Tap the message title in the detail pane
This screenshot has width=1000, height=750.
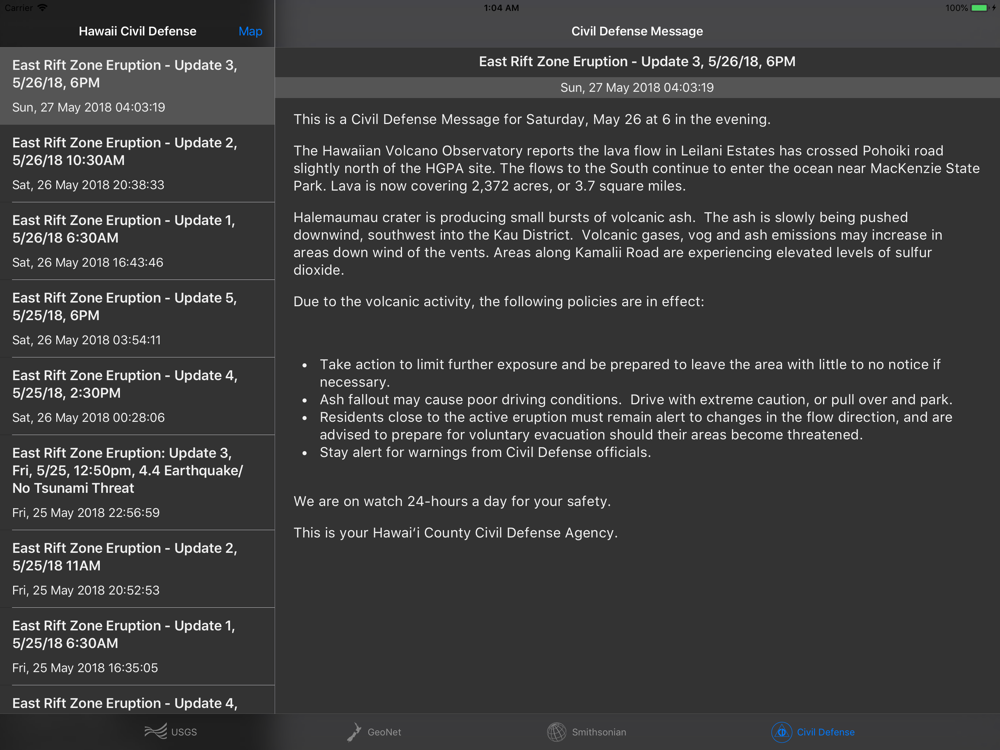click(637, 62)
